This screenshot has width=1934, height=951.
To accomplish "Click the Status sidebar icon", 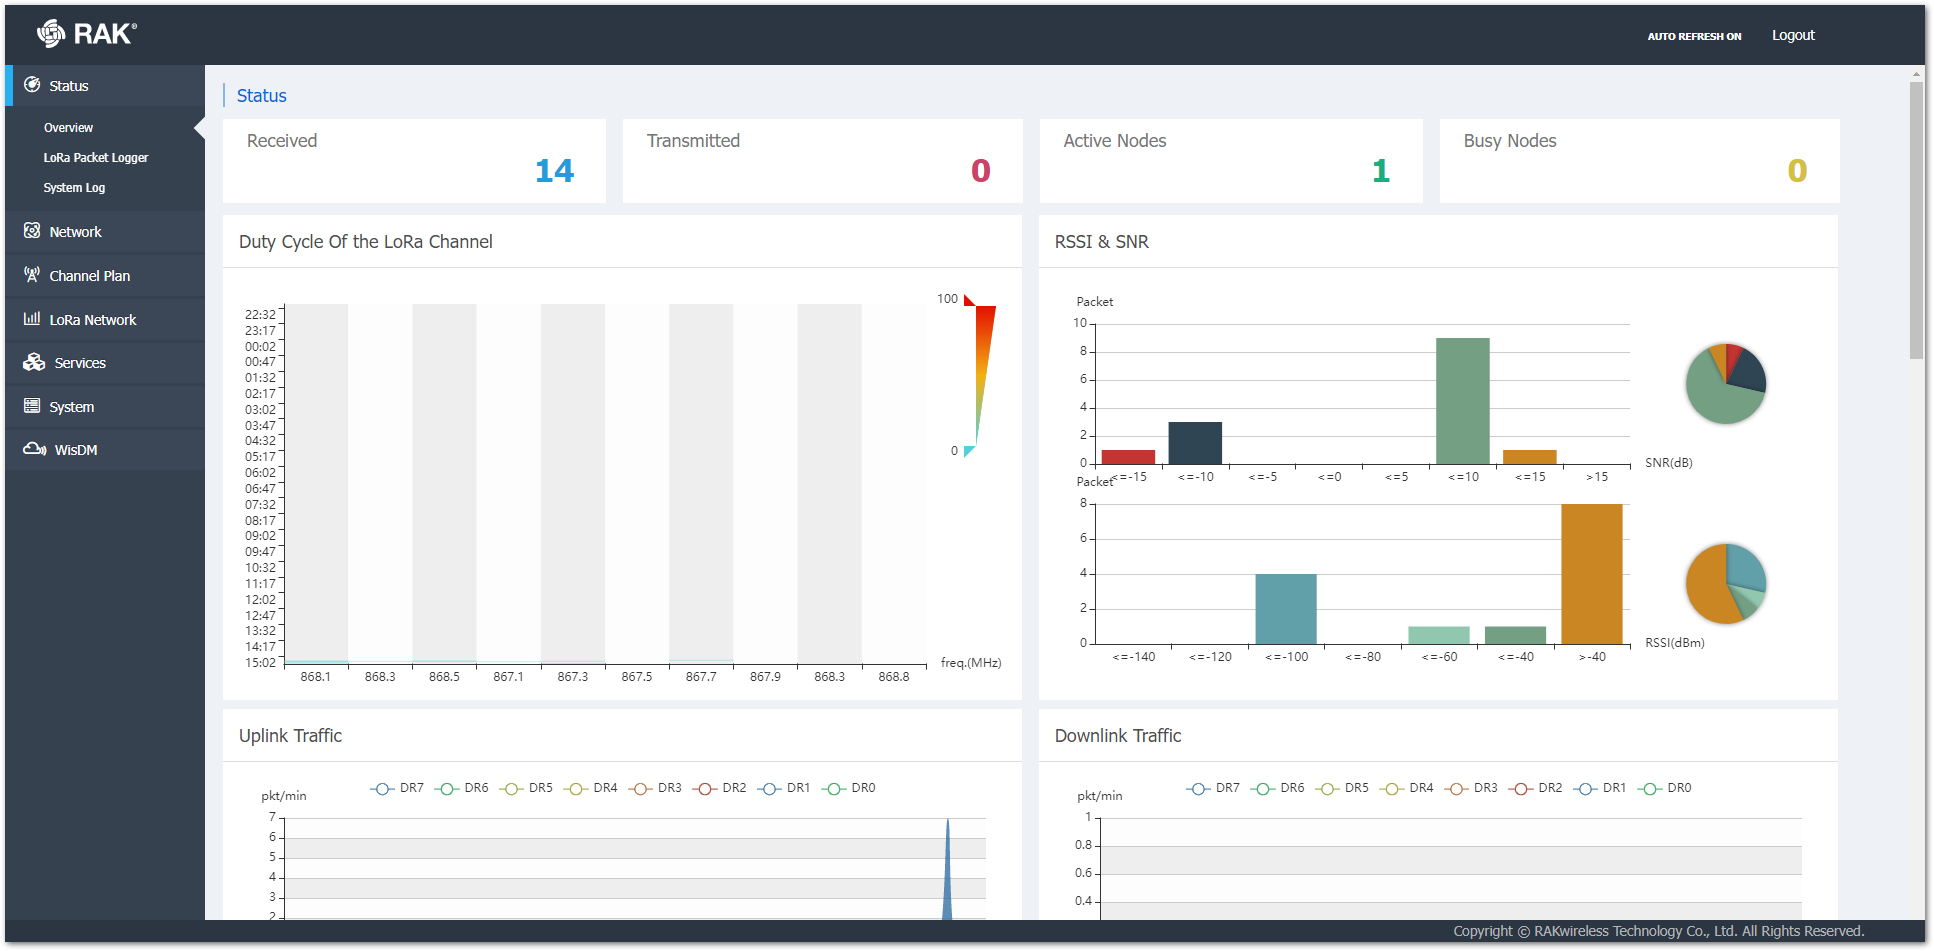I will pyautogui.click(x=32, y=85).
